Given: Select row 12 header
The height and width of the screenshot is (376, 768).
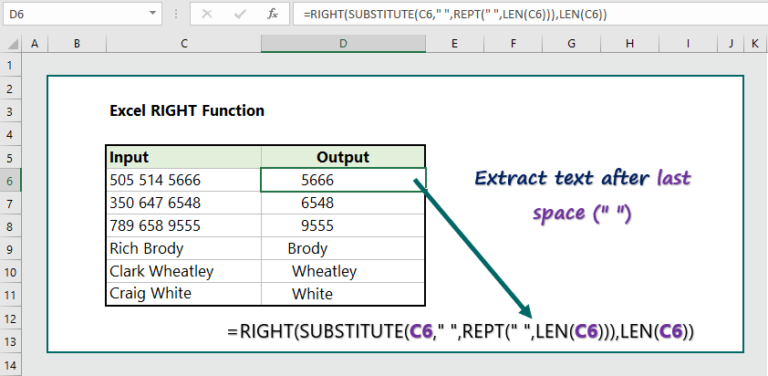Looking at the screenshot, I should (x=11, y=319).
